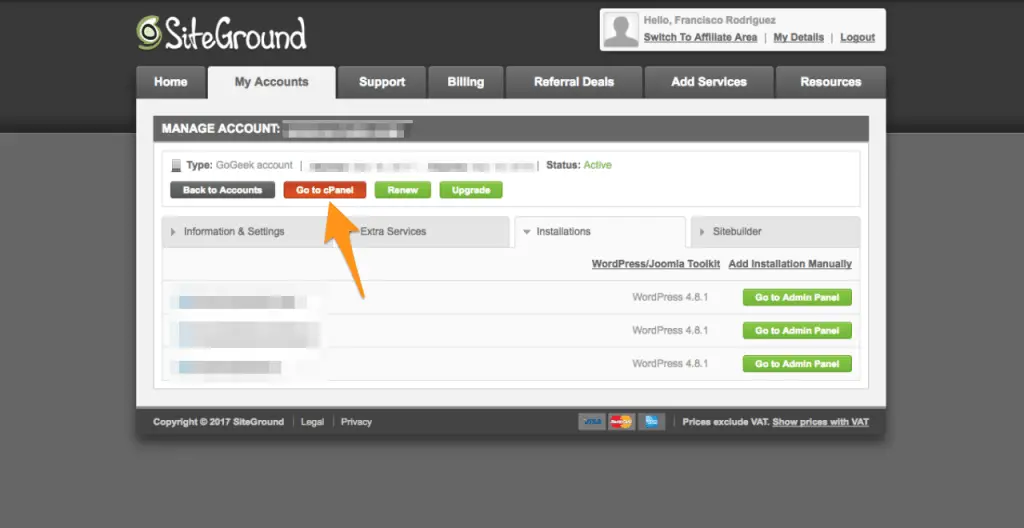Screen dimensions: 1024x528
Task: Click the Logout link
Action: pos(857,37)
